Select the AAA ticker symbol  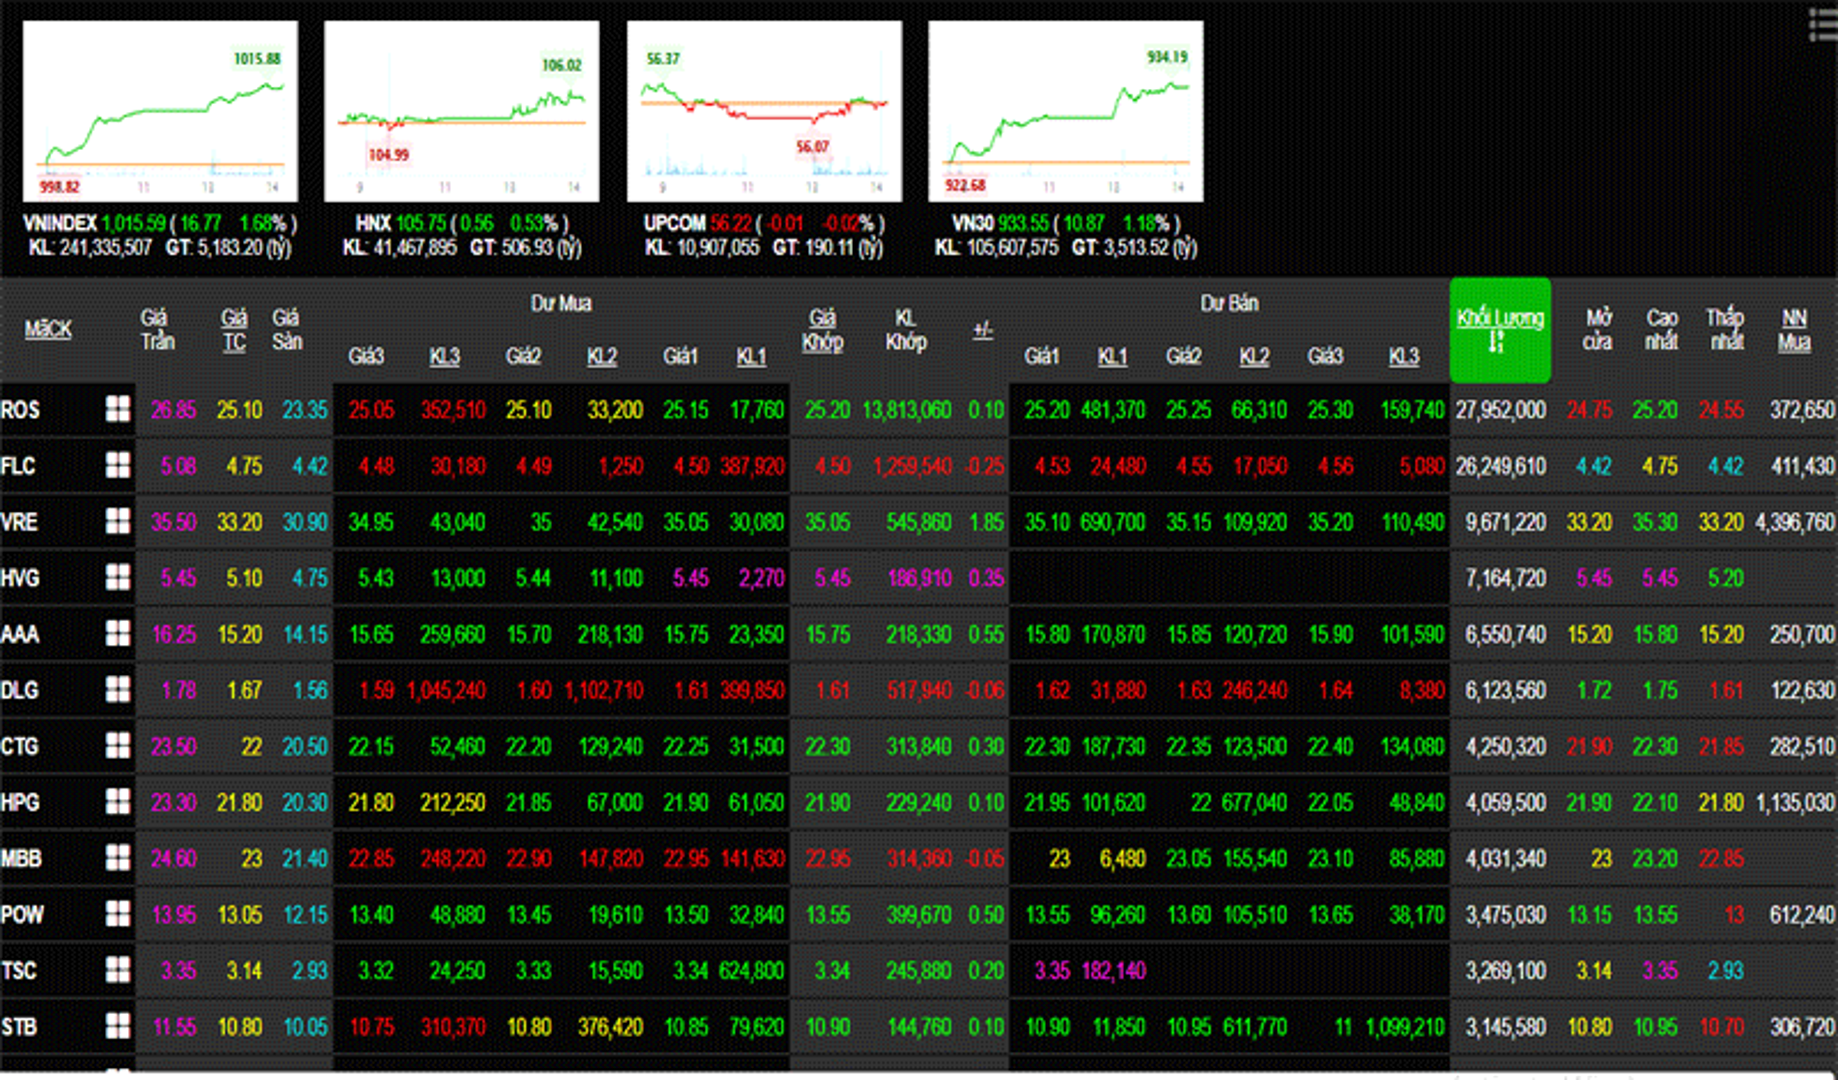pos(20,634)
